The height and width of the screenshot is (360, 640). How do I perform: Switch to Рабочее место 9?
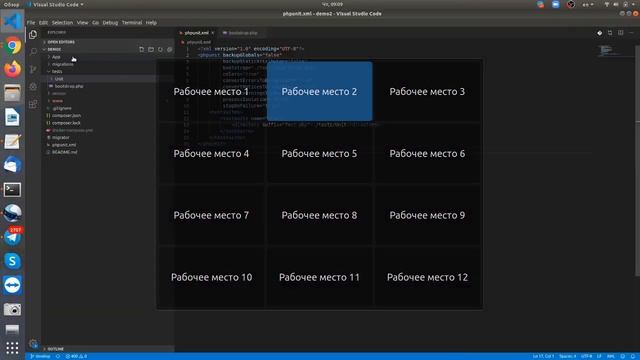coord(427,215)
